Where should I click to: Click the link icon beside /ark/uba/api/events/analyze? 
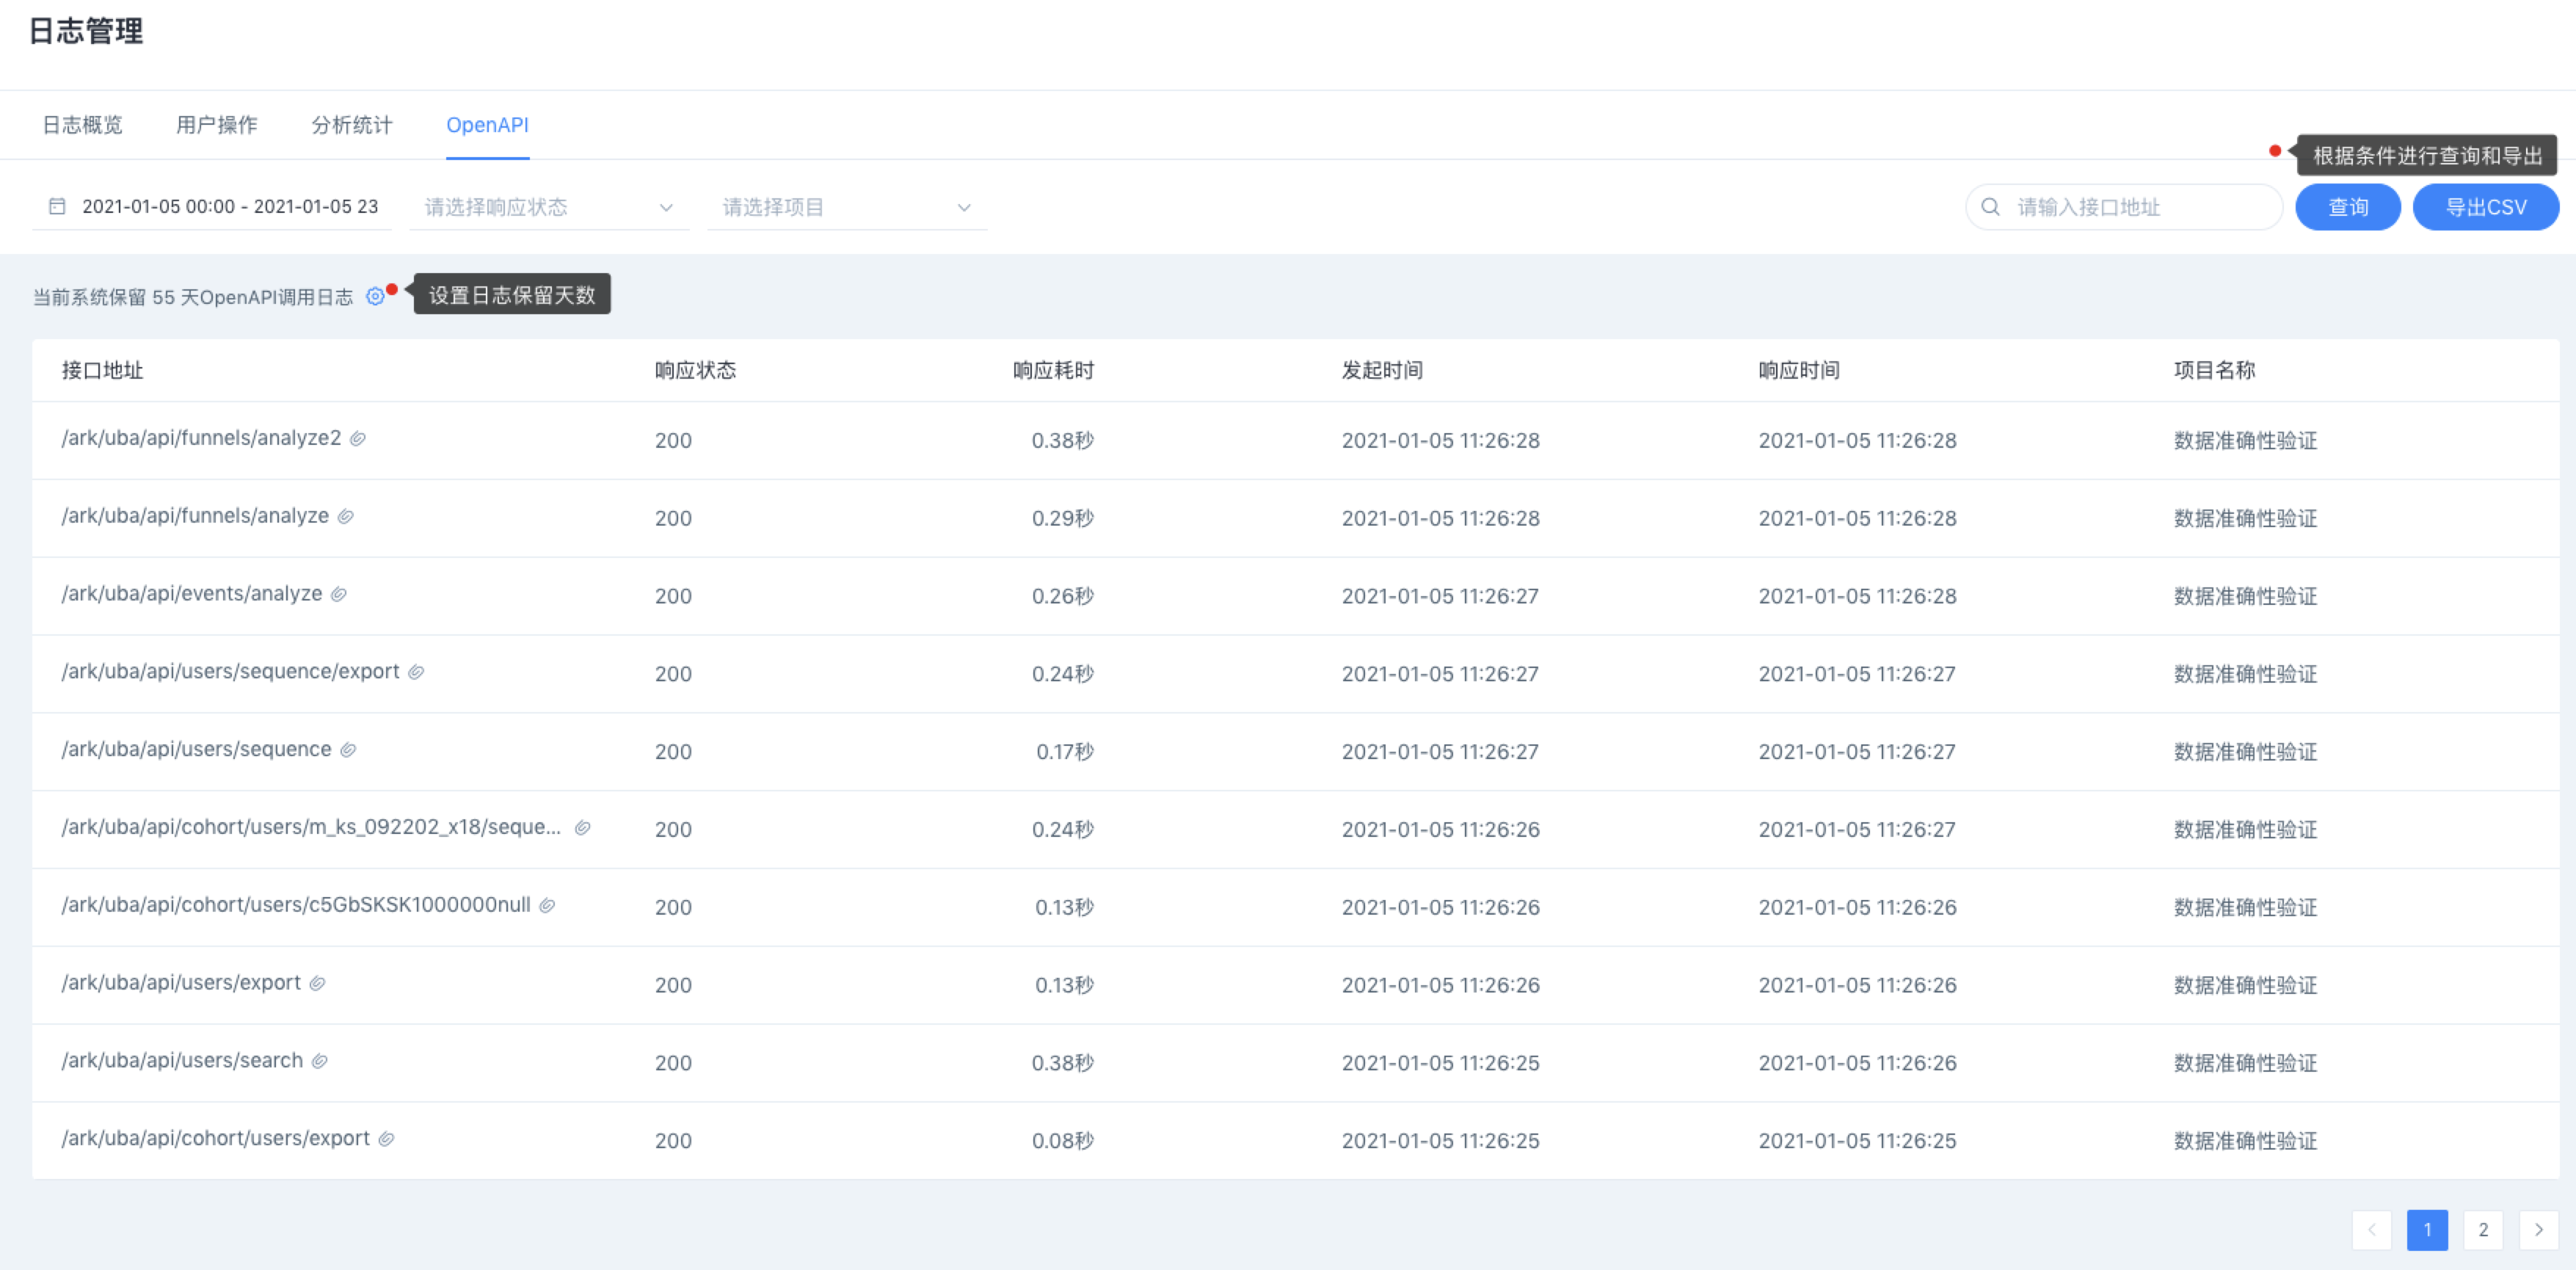(339, 595)
